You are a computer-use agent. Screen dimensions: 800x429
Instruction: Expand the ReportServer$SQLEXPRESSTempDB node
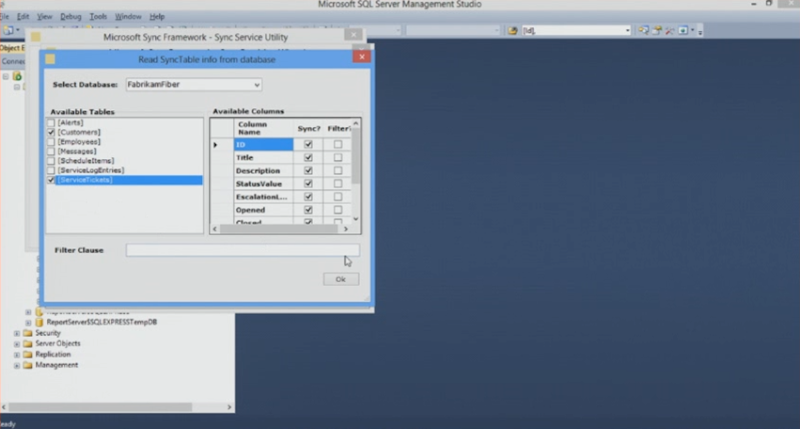coord(28,322)
